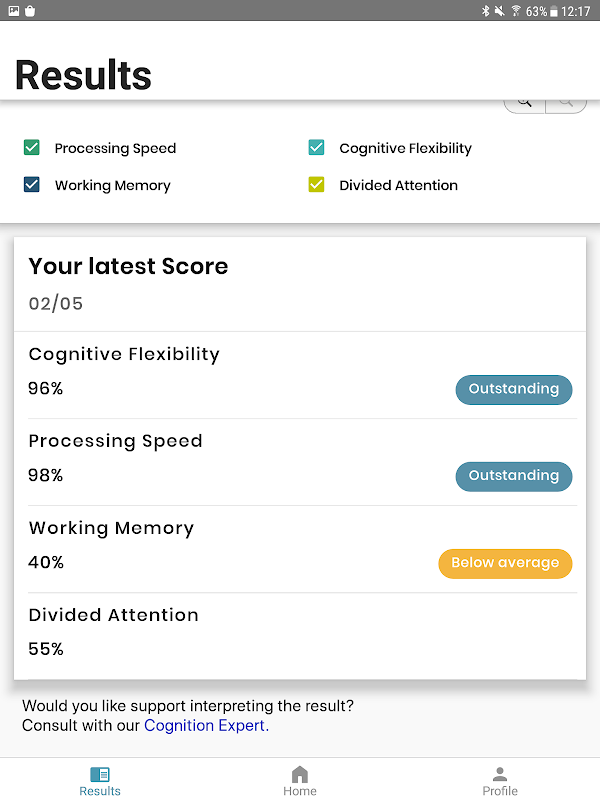The height and width of the screenshot is (800, 600).
Task: Open the Profile tab
Action: pyautogui.click(x=500, y=781)
